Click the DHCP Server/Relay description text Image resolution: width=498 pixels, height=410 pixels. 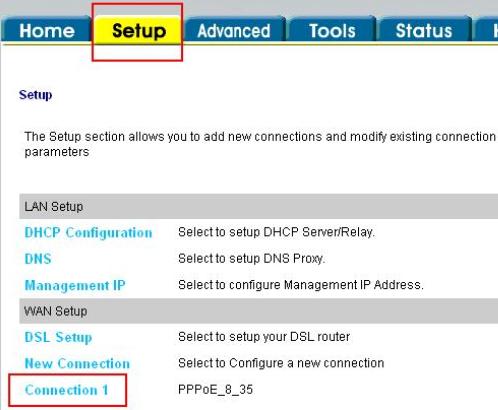(x=276, y=232)
